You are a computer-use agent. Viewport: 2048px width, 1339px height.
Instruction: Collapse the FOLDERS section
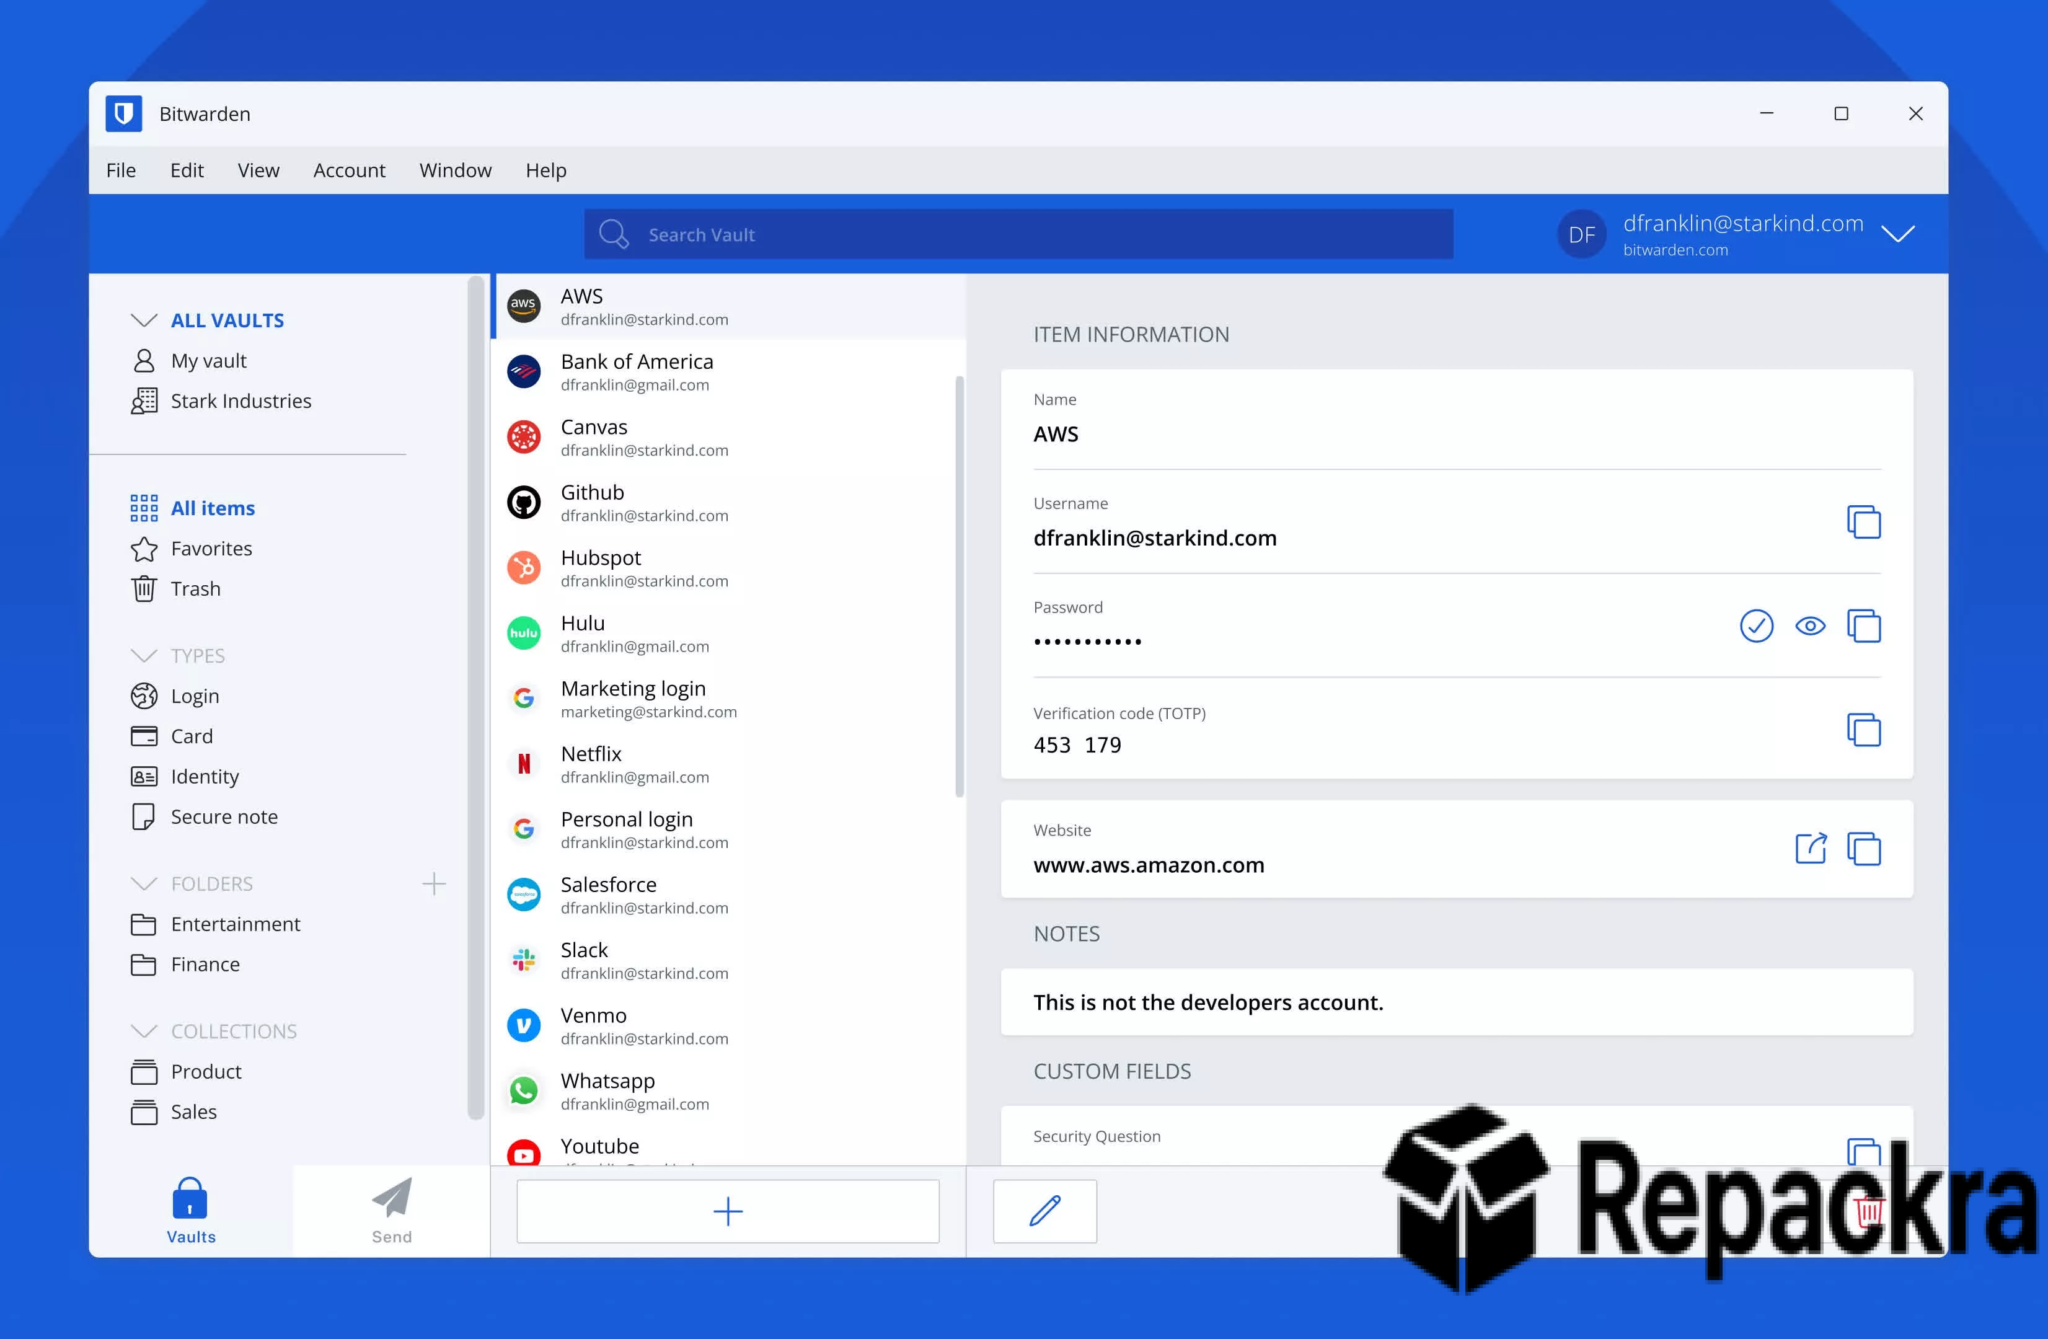(x=144, y=884)
